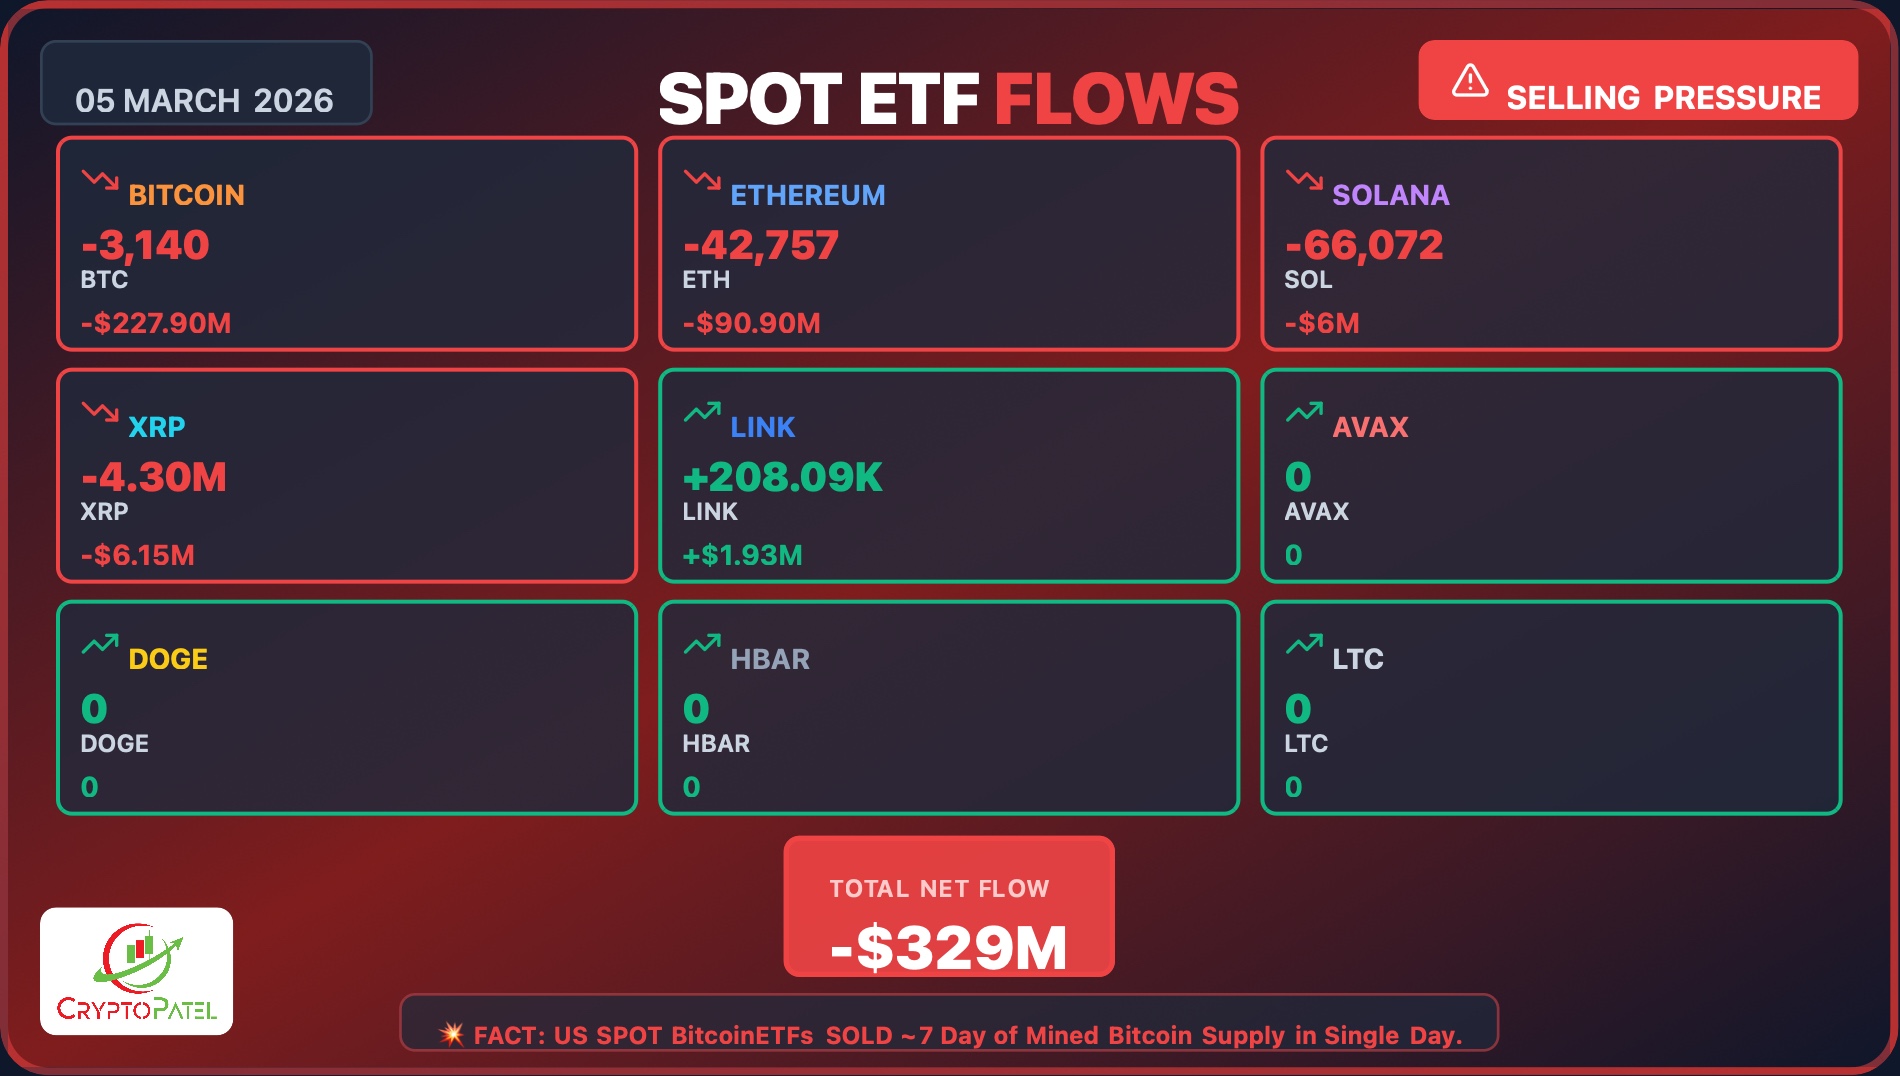The width and height of the screenshot is (1900, 1076).
Task: Click the LTC uptrend arrow icon
Action: point(1304,644)
